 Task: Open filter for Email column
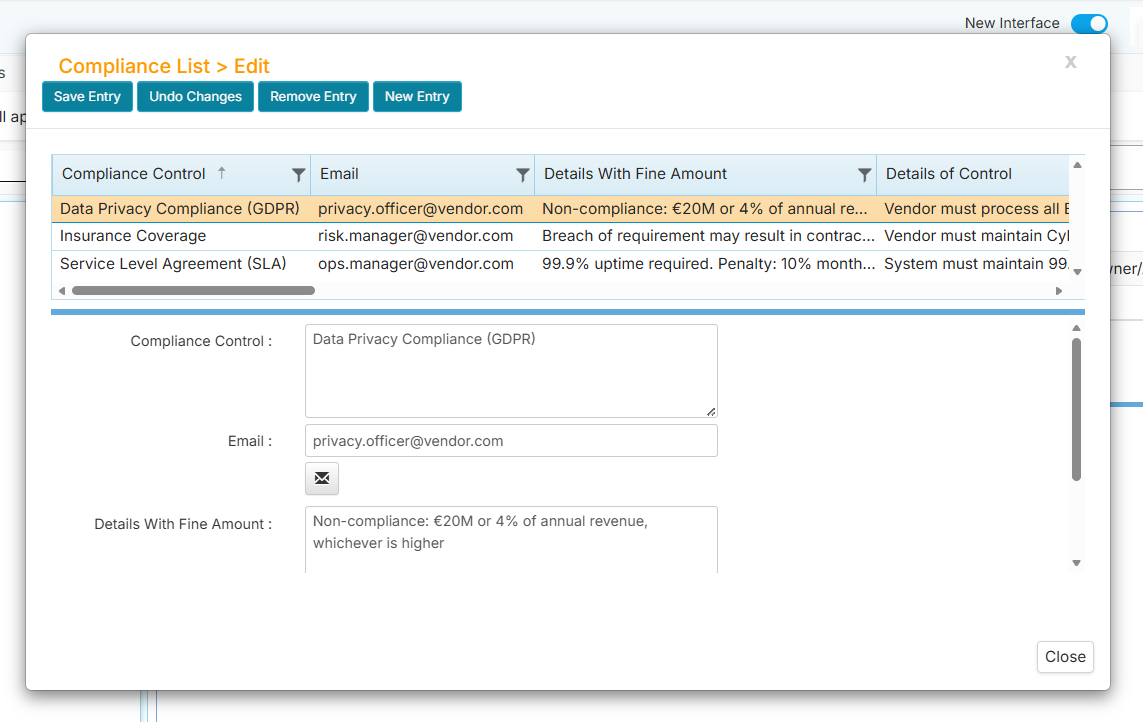tap(522, 175)
